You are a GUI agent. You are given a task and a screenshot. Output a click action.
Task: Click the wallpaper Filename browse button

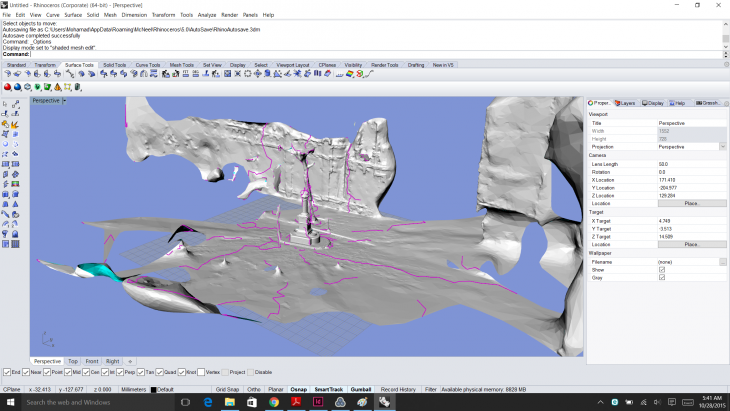tap(723, 261)
